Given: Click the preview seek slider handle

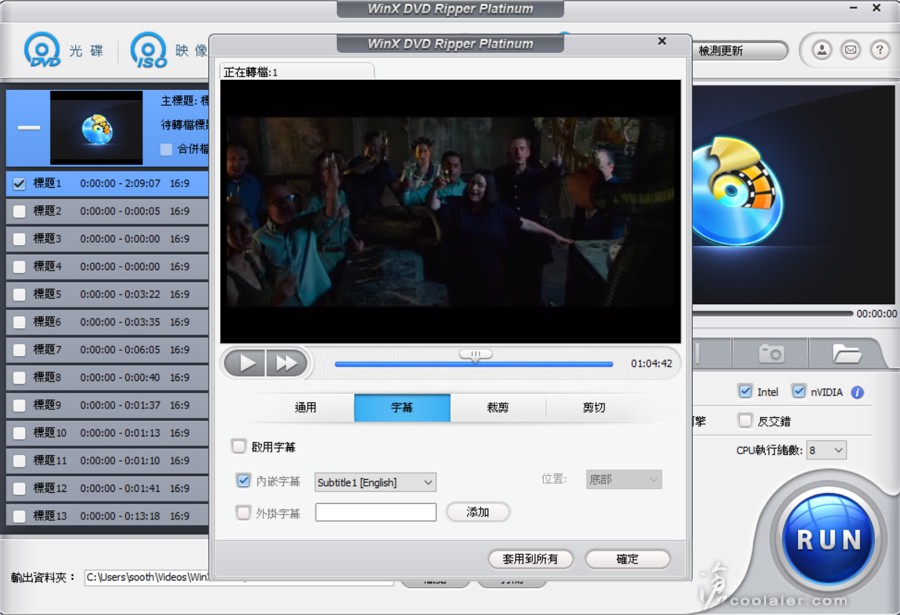Looking at the screenshot, I should tap(475, 355).
